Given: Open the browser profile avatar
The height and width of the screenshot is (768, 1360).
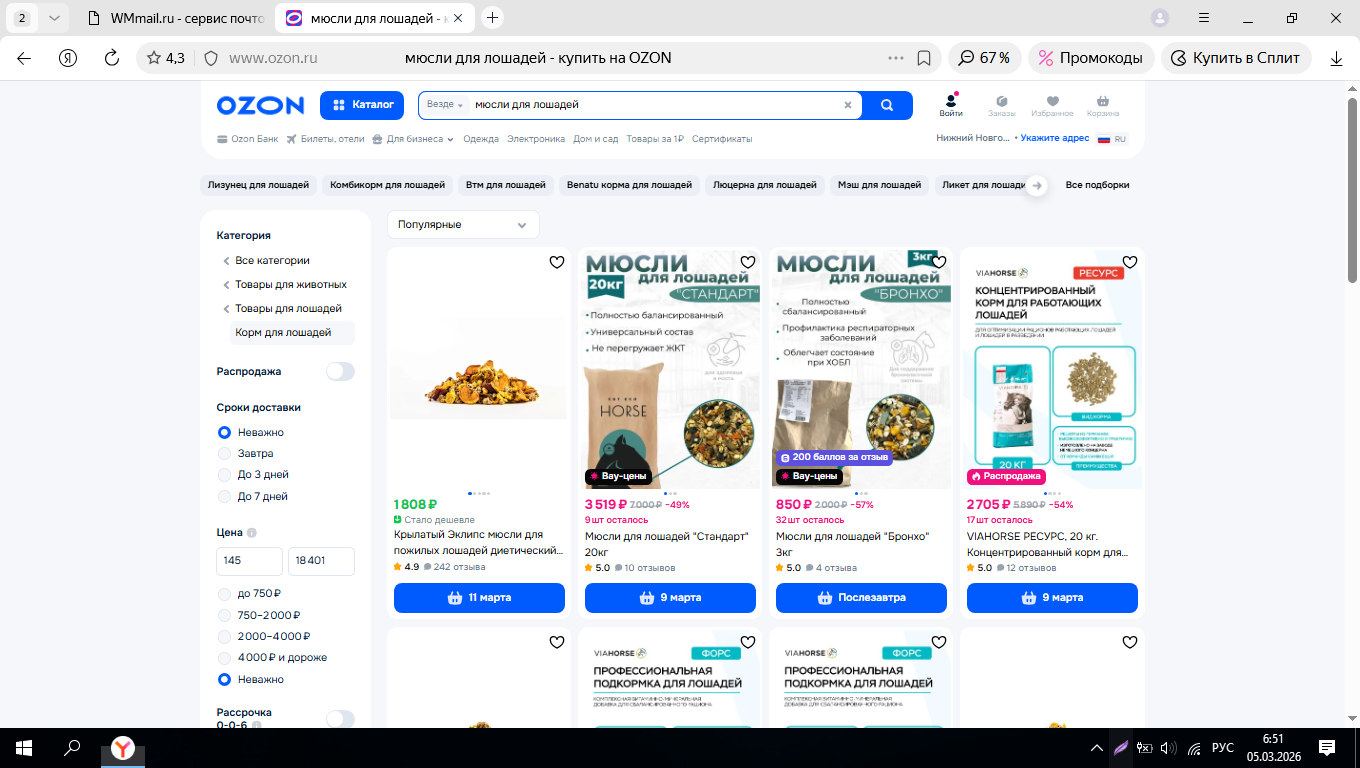Looking at the screenshot, I should point(1160,18).
